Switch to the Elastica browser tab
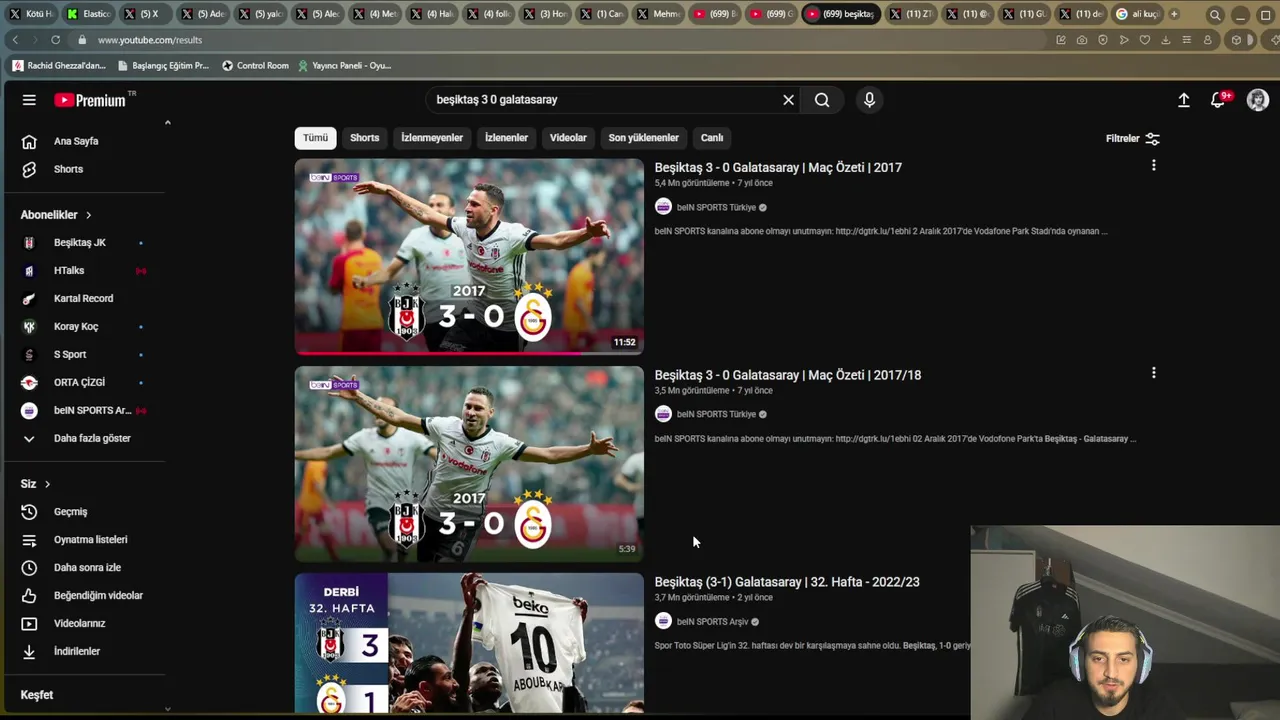The image size is (1280, 720). click(89, 14)
